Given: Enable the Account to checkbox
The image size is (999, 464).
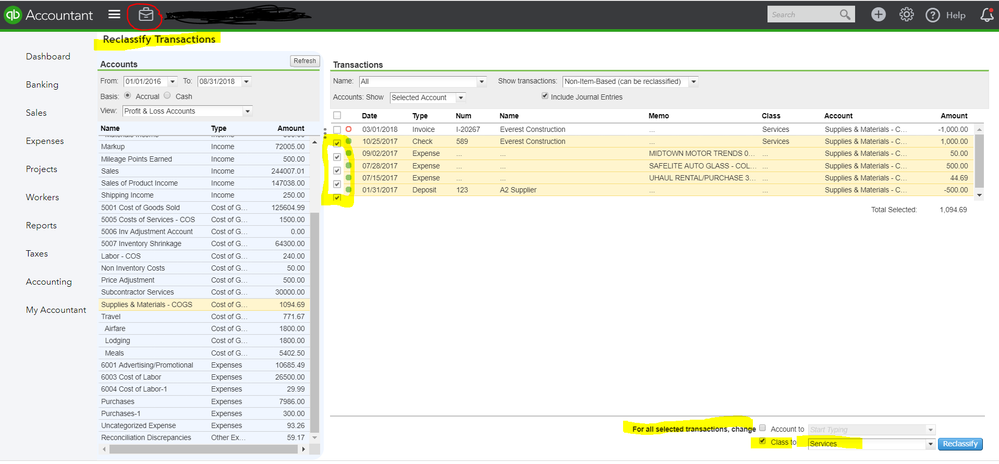Looking at the screenshot, I should (x=763, y=428).
